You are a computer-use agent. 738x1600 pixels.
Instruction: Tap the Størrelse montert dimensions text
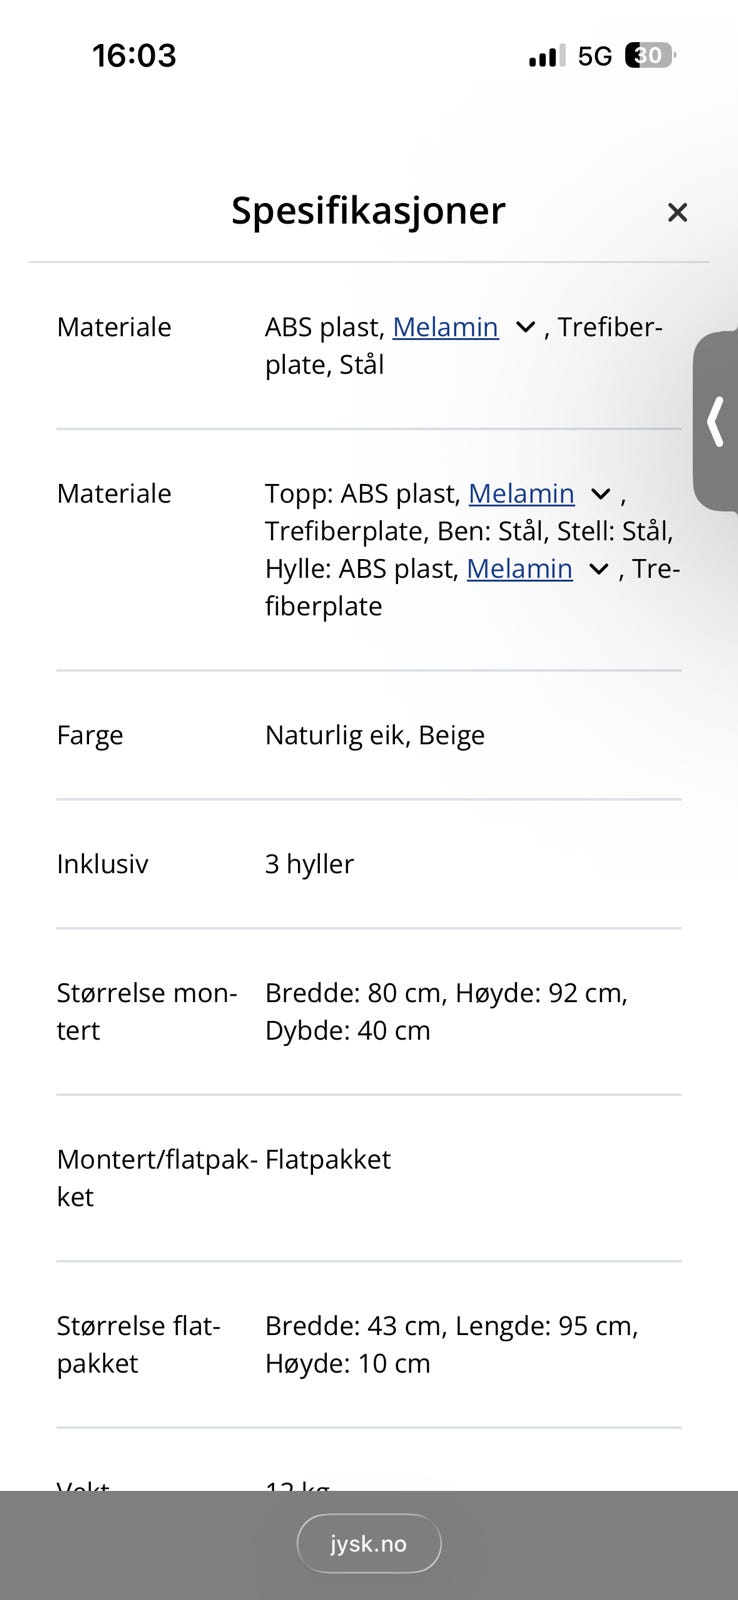[446, 1010]
